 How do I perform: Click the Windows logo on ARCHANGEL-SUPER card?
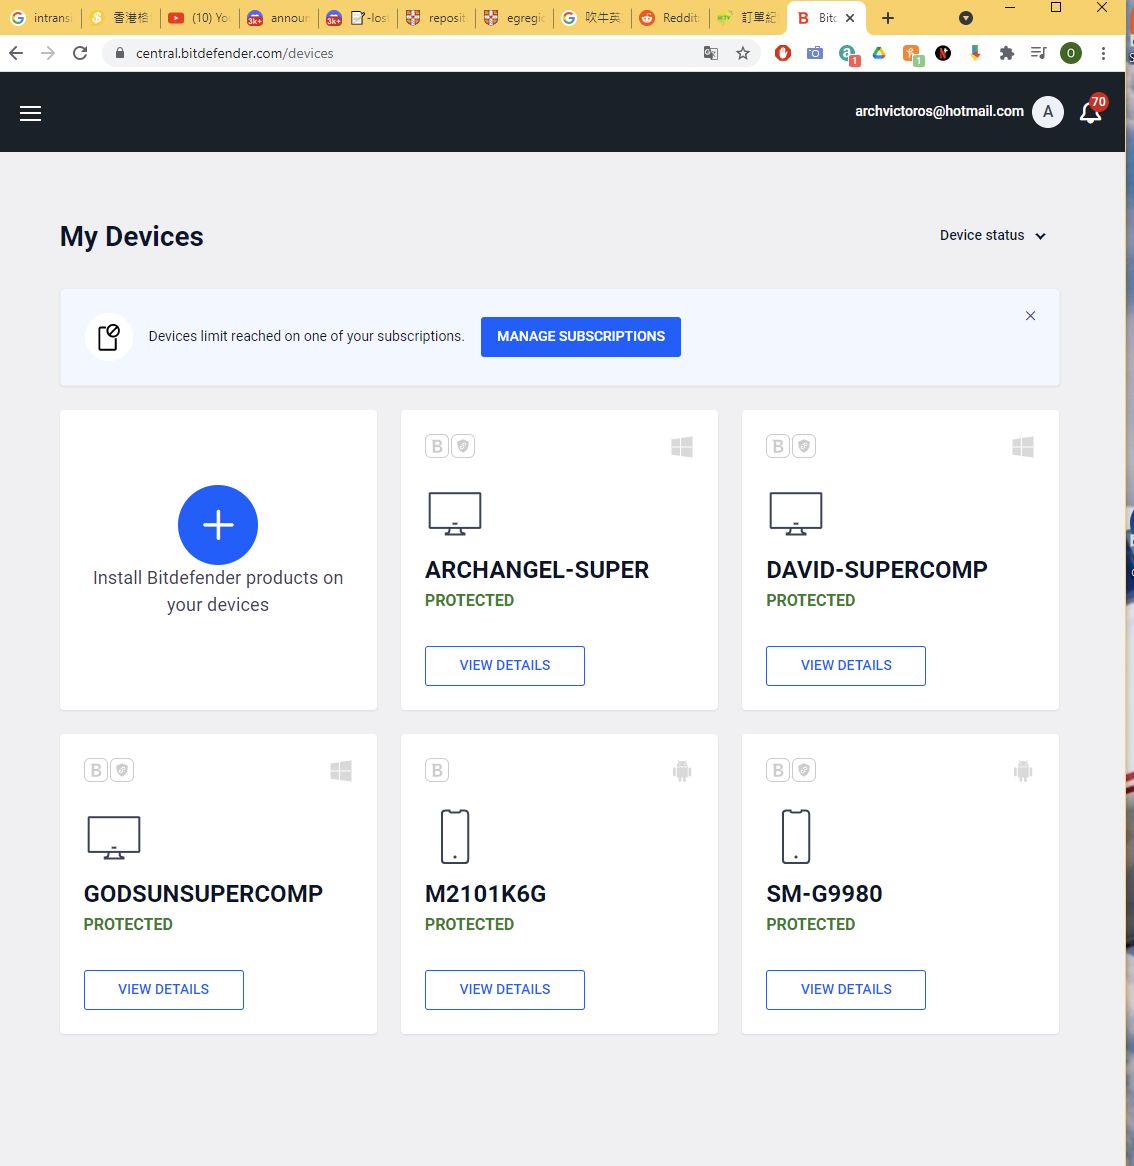682,447
